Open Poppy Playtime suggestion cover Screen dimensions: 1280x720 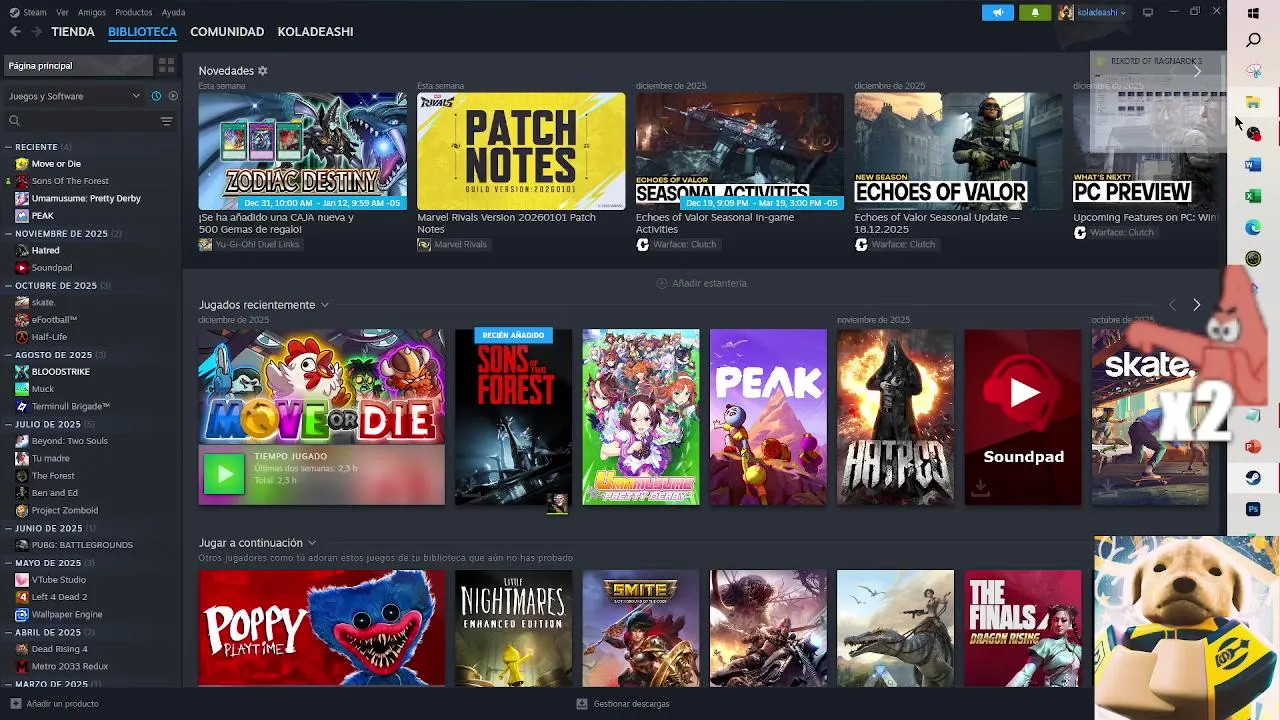click(321, 628)
